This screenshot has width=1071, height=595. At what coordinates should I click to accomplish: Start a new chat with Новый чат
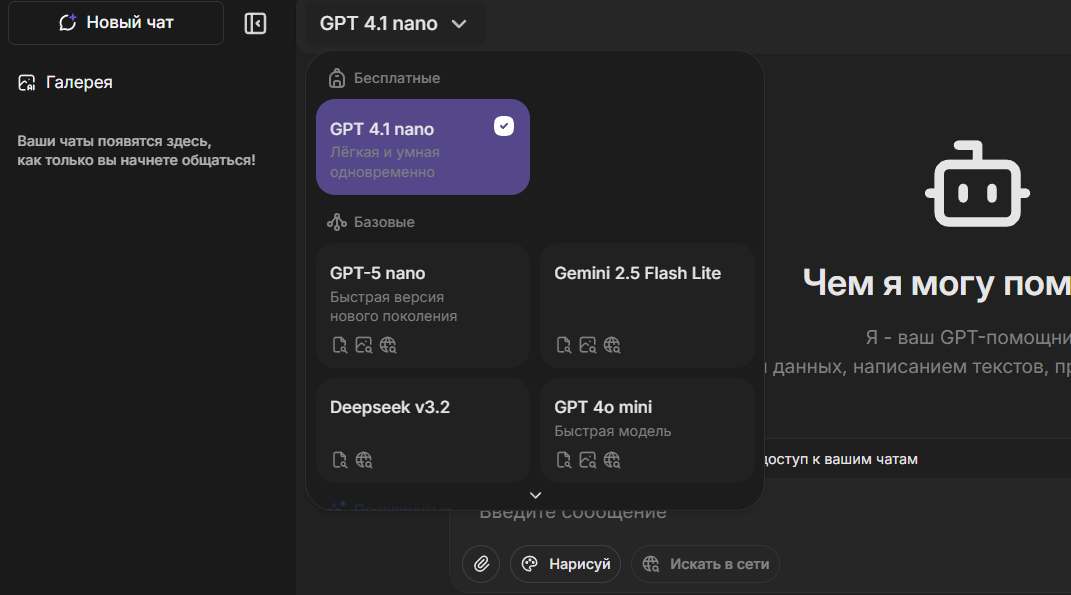pyautogui.click(x=115, y=23)
